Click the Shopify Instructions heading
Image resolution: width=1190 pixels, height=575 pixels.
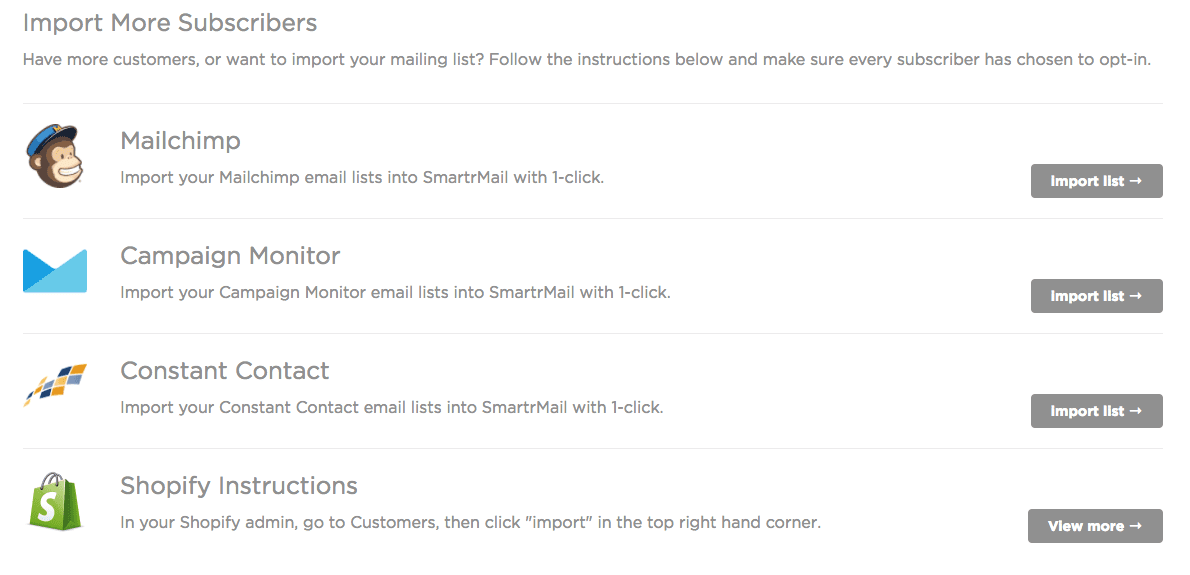pyautogui.click(x=238, y=486)
